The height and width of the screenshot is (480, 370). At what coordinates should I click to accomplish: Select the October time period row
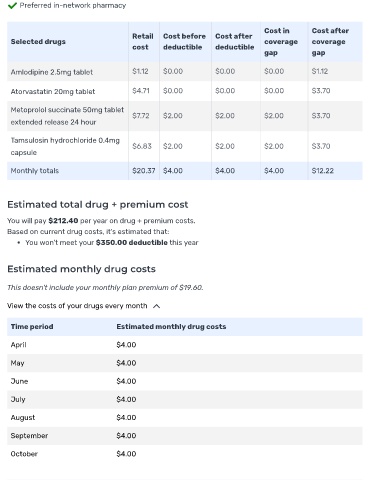185,454
